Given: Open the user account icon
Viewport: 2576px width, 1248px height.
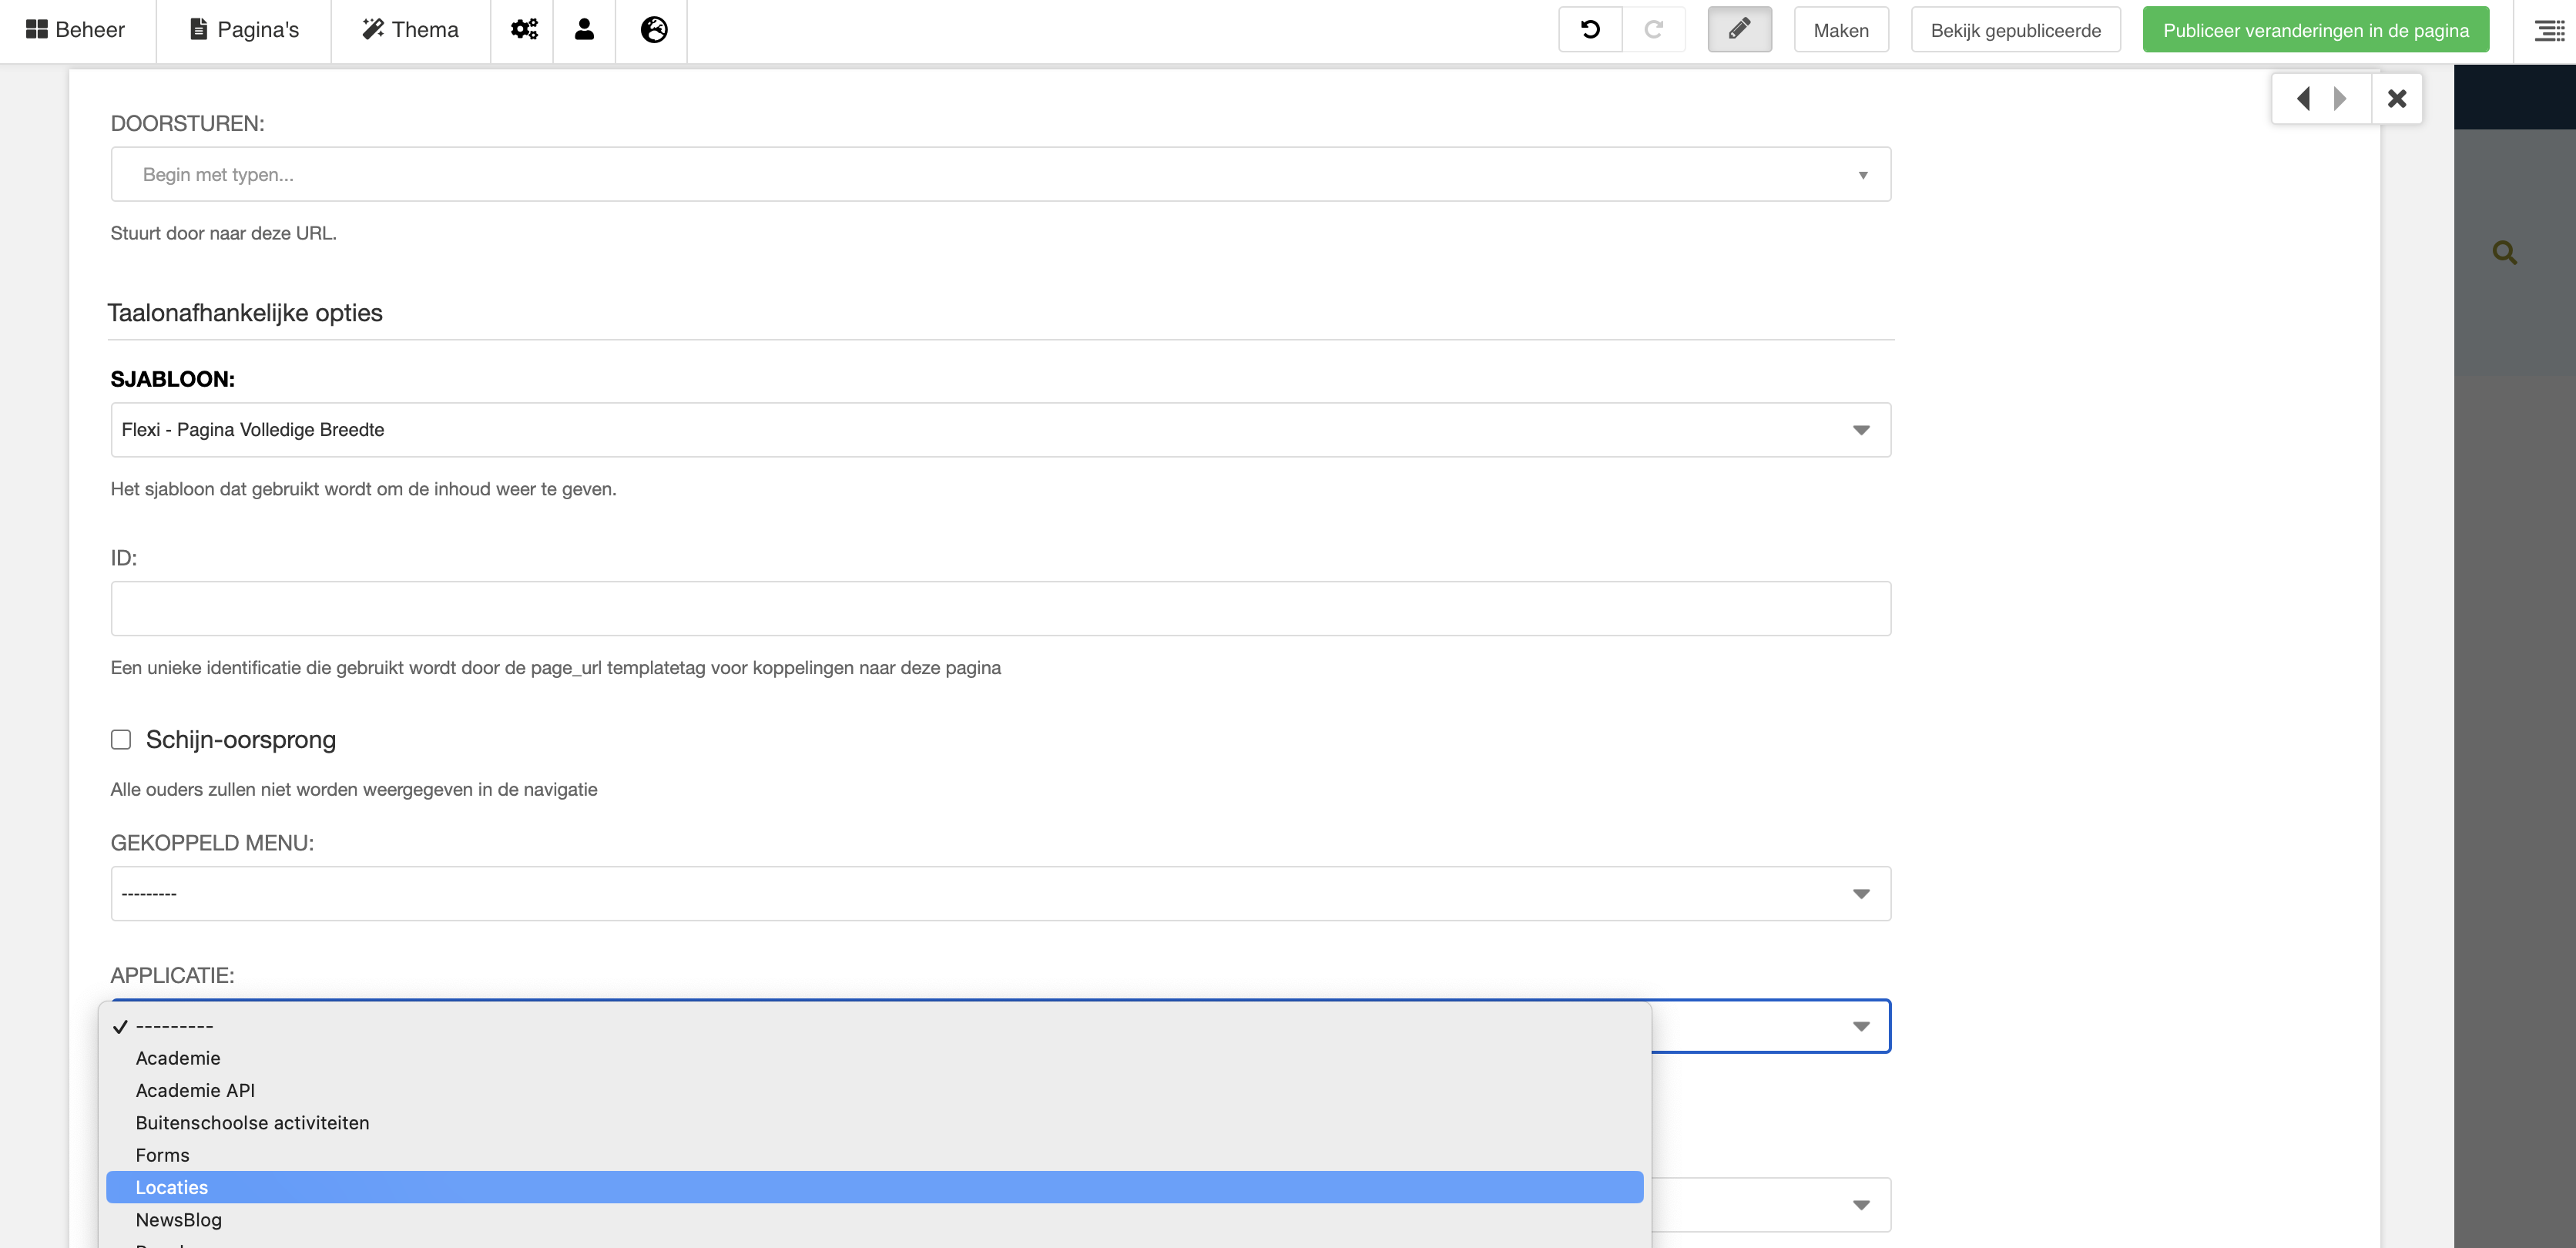Looking at the screenshot, I should [584, 30].
